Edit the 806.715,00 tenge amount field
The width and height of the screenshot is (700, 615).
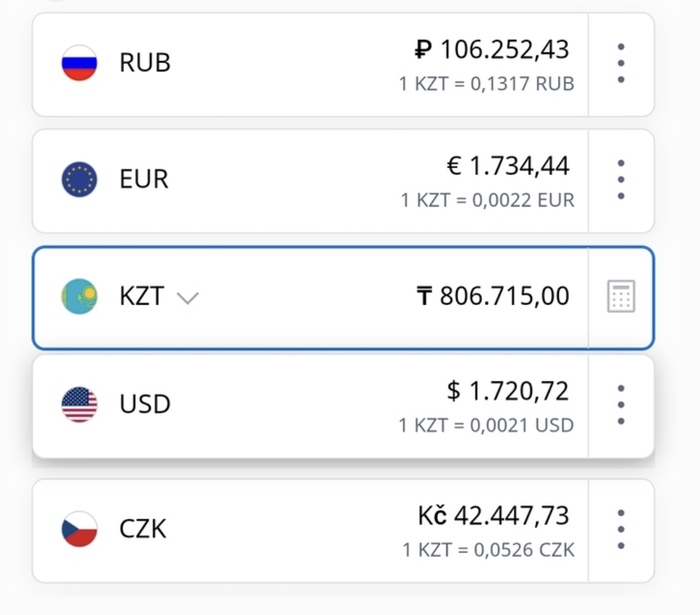[x=493, y=296]
